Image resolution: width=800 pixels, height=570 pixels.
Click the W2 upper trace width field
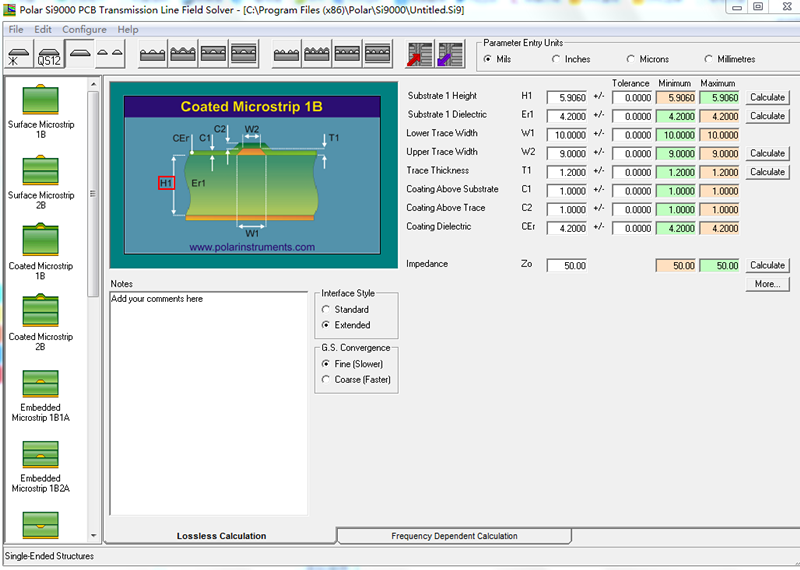[567, 154]
